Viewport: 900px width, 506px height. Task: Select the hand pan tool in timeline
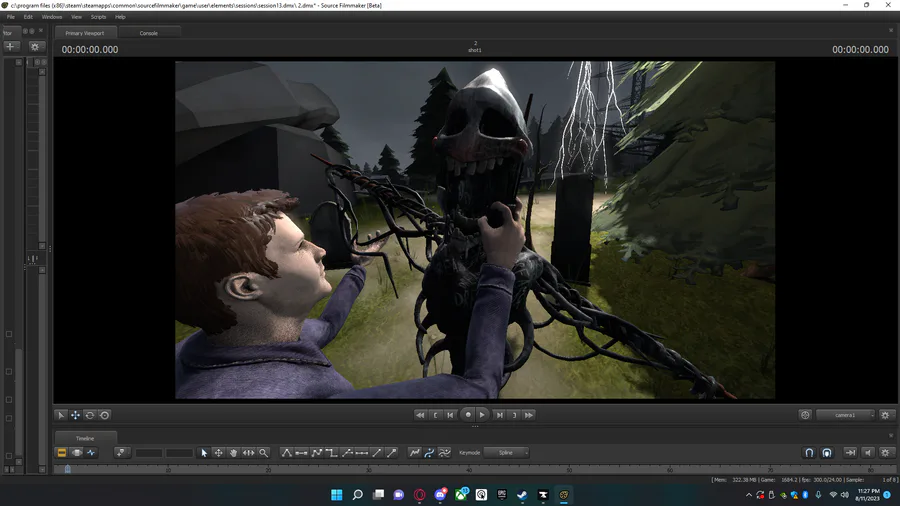point(234,453)
